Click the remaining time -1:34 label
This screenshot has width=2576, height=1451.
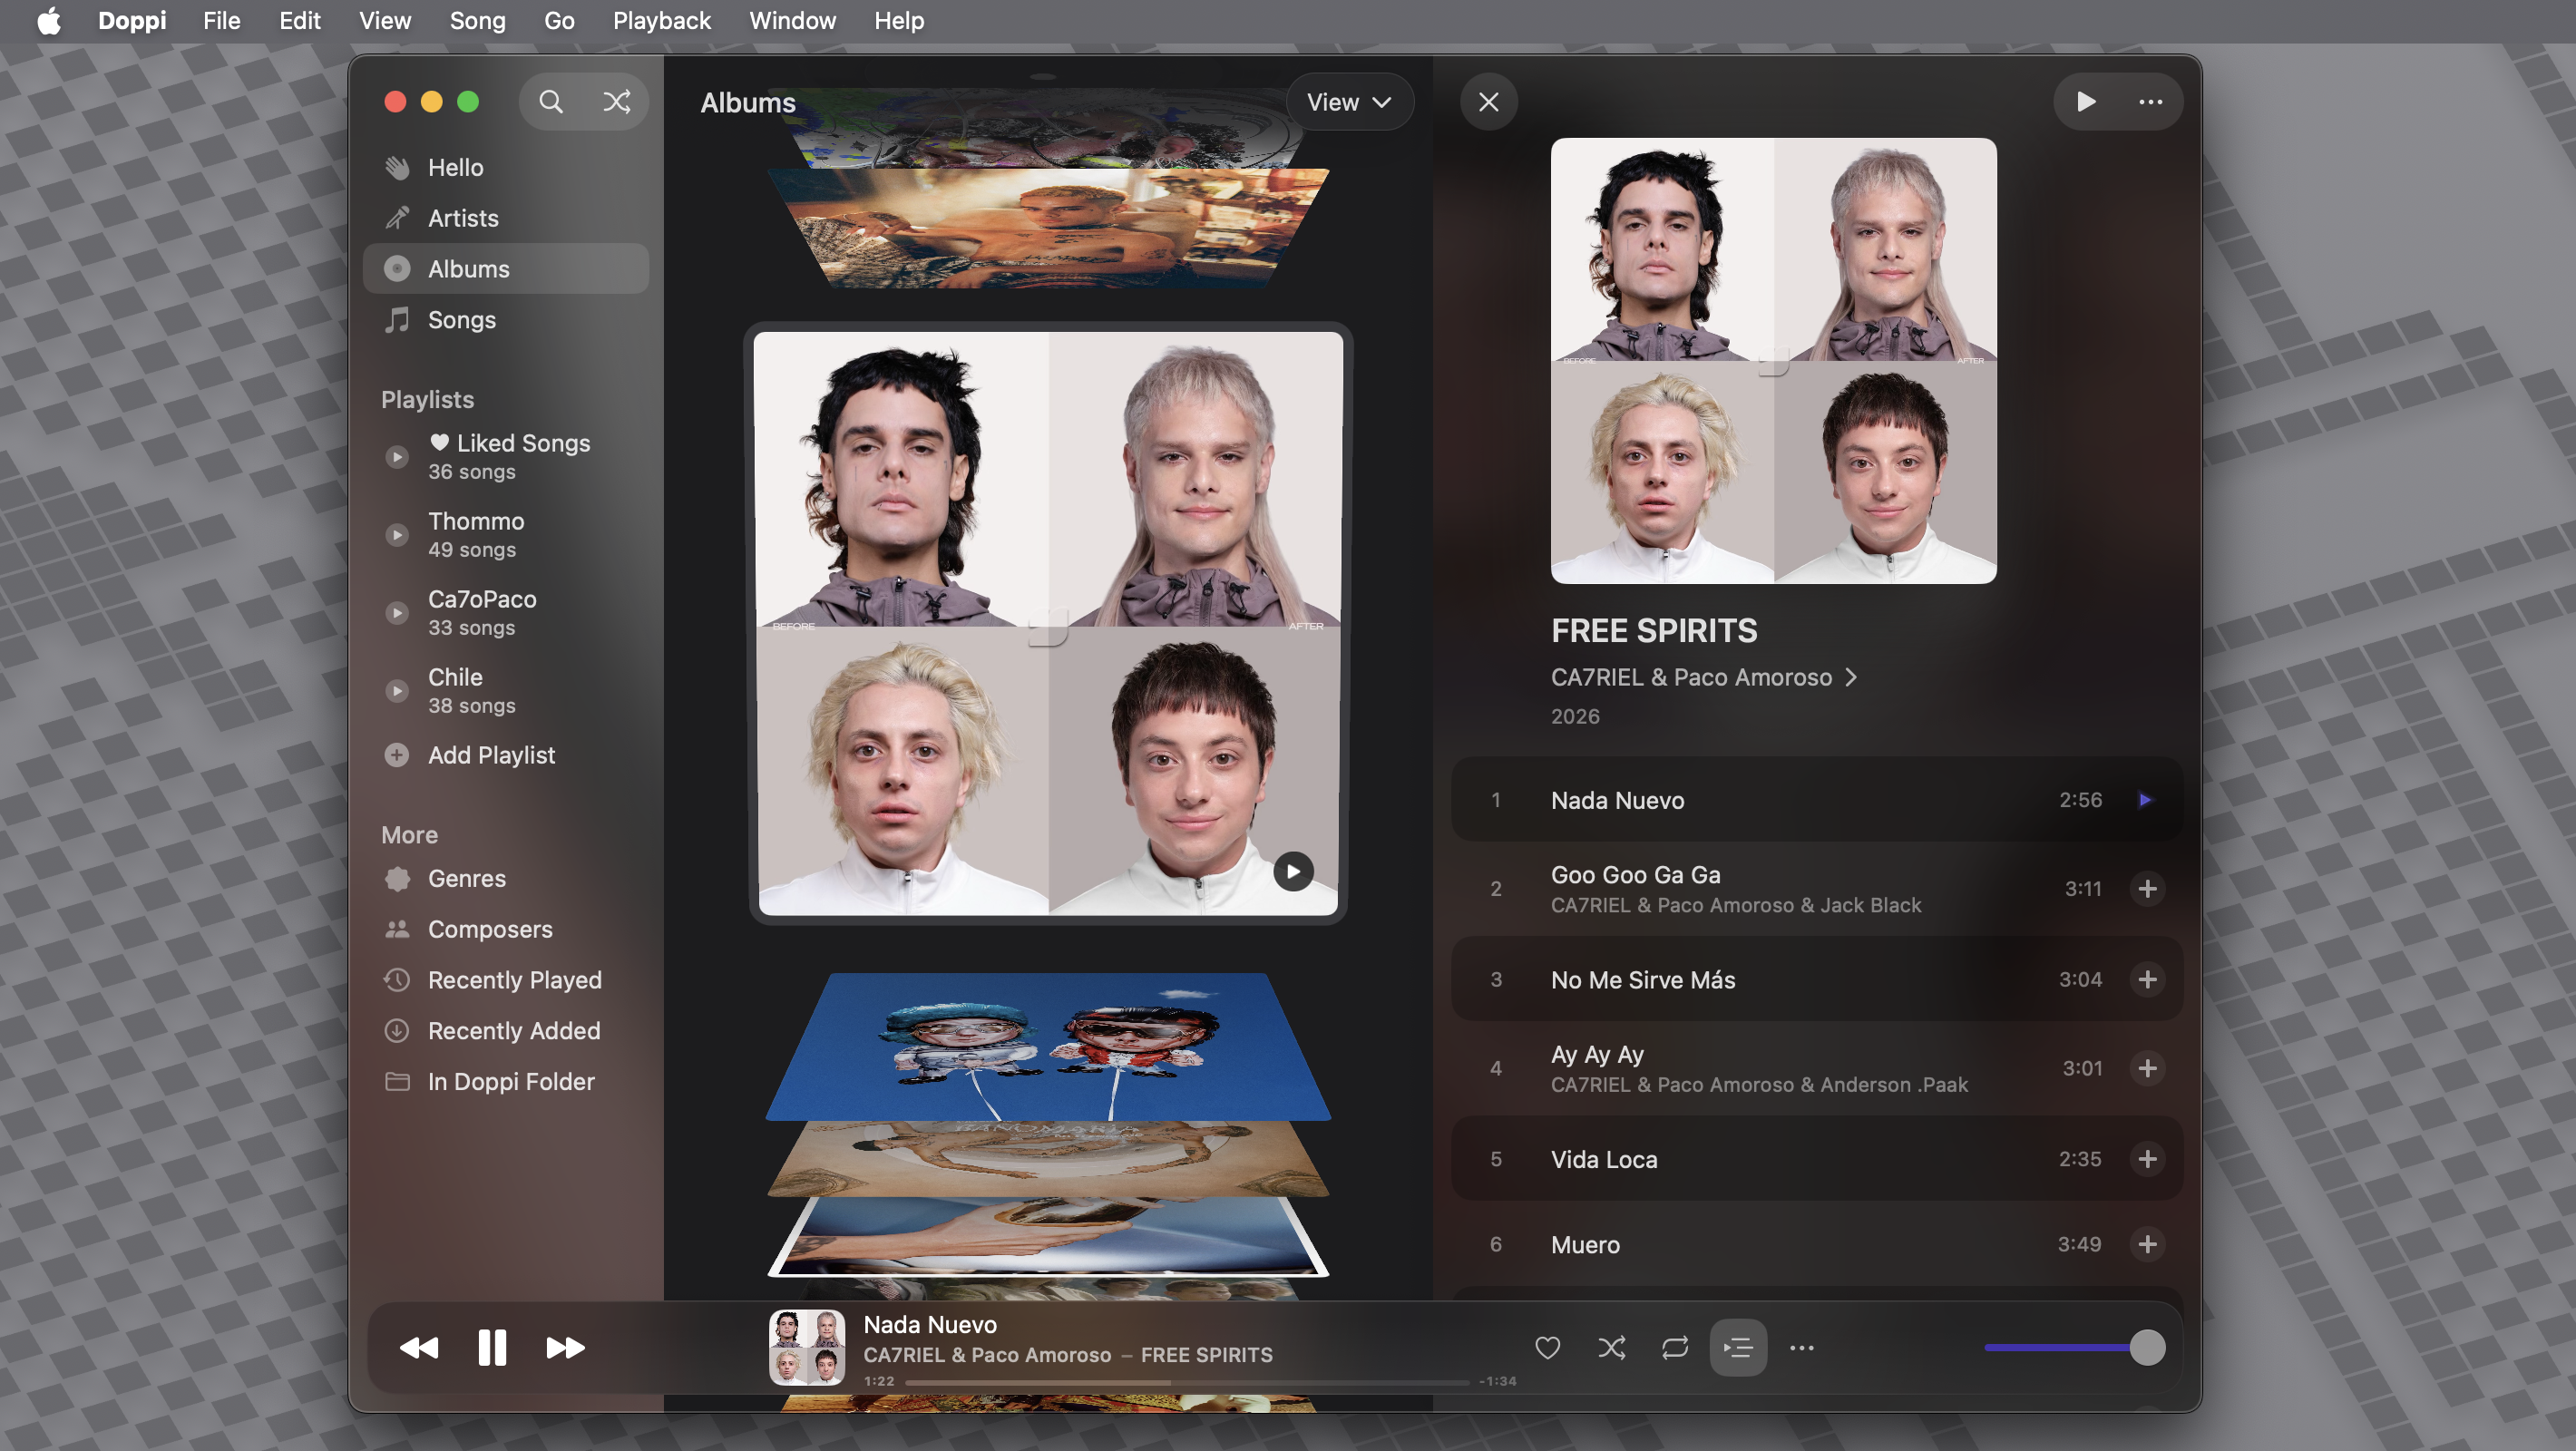pos(1498,1381)
